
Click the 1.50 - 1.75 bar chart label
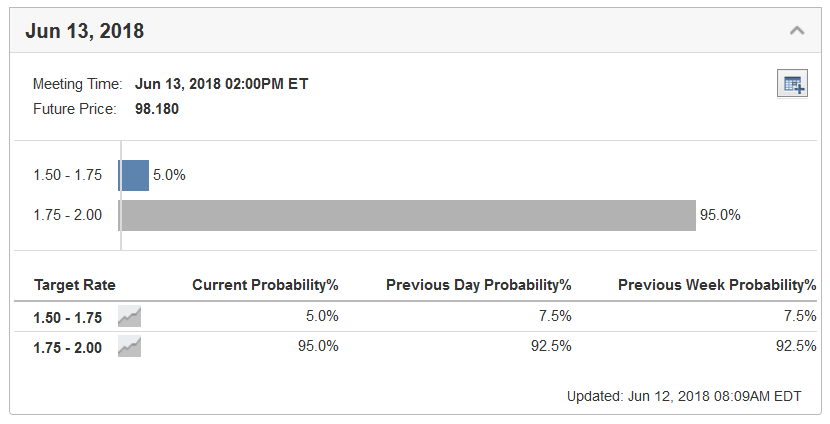click(68, 175)
